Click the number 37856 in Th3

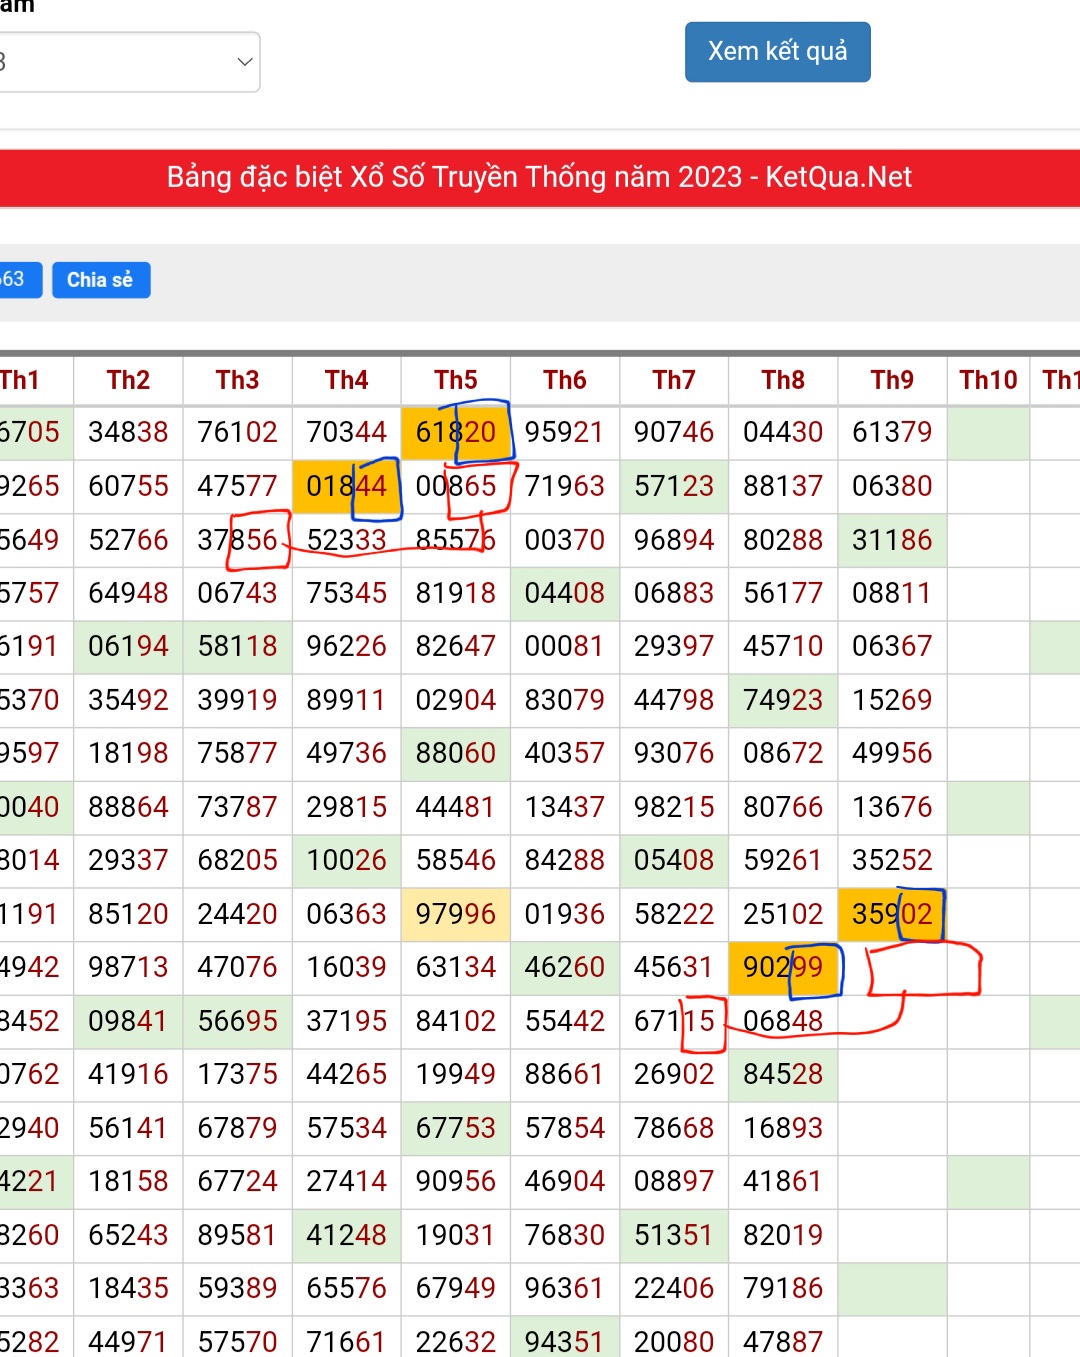pyautogui.click(x=237, y=540)
